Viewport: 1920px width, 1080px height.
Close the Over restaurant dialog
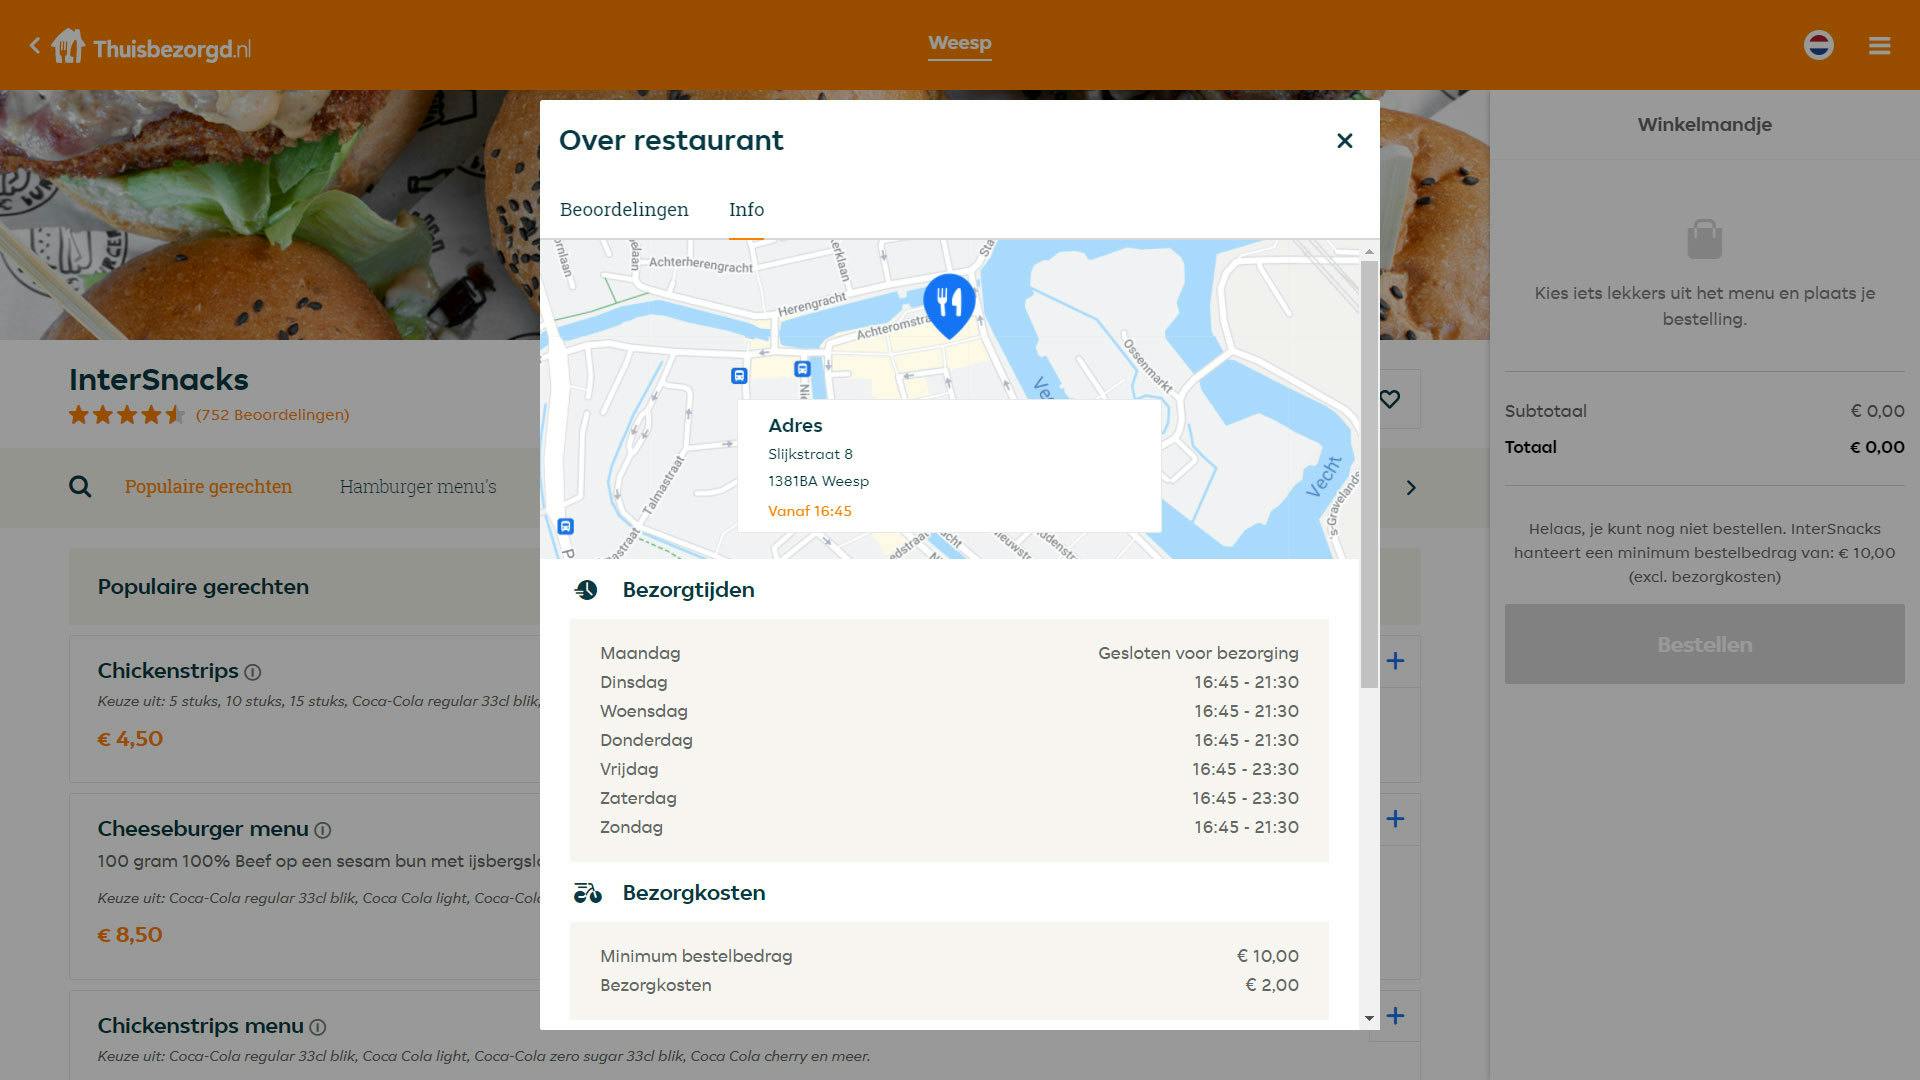point(1344,141)
